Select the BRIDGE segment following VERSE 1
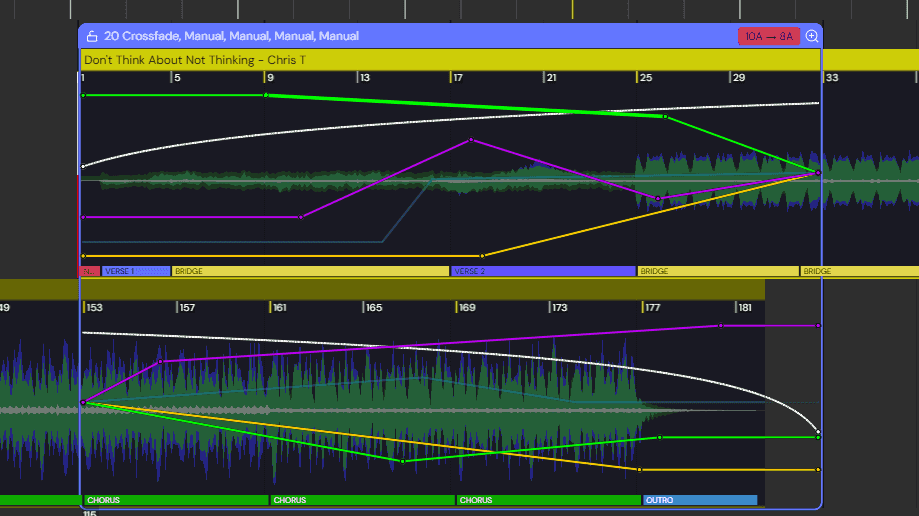The image size is (919, 516). (x=310, y=271)
